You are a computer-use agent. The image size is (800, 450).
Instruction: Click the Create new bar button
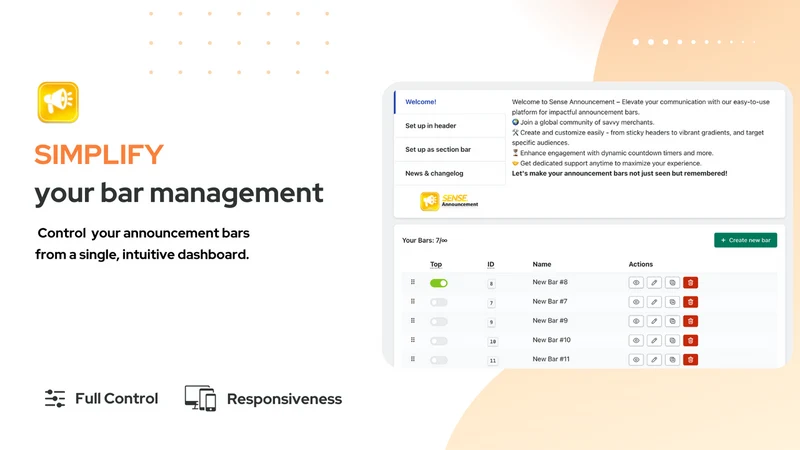745,240
